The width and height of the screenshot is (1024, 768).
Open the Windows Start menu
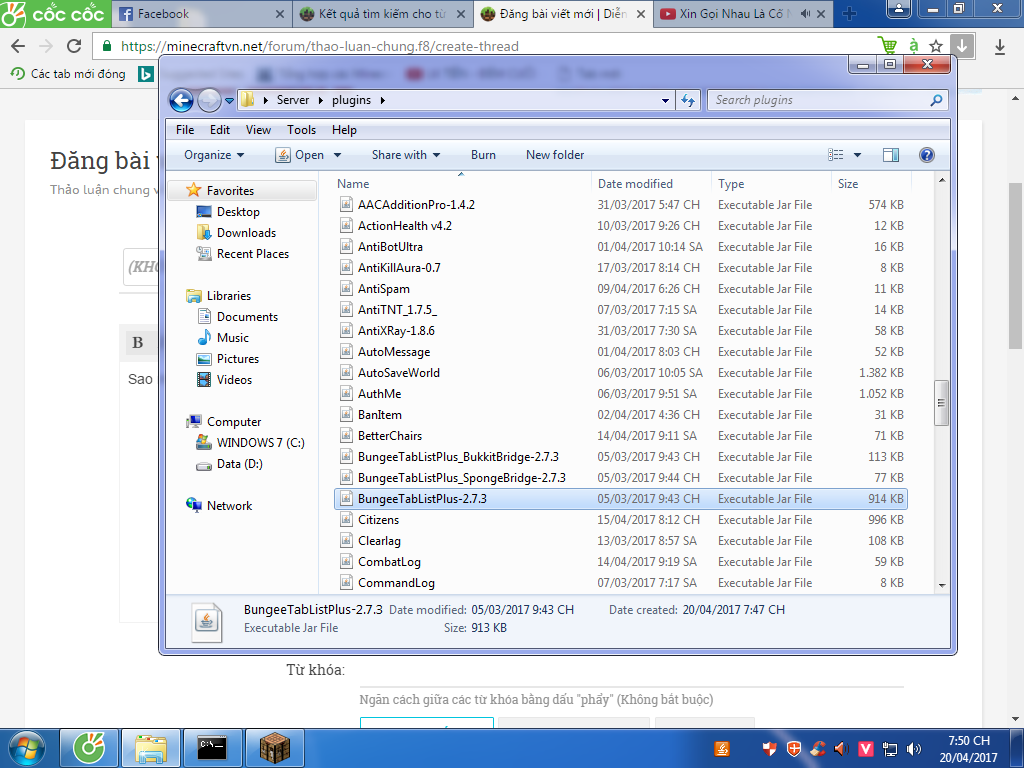click(x=26, y=748)
